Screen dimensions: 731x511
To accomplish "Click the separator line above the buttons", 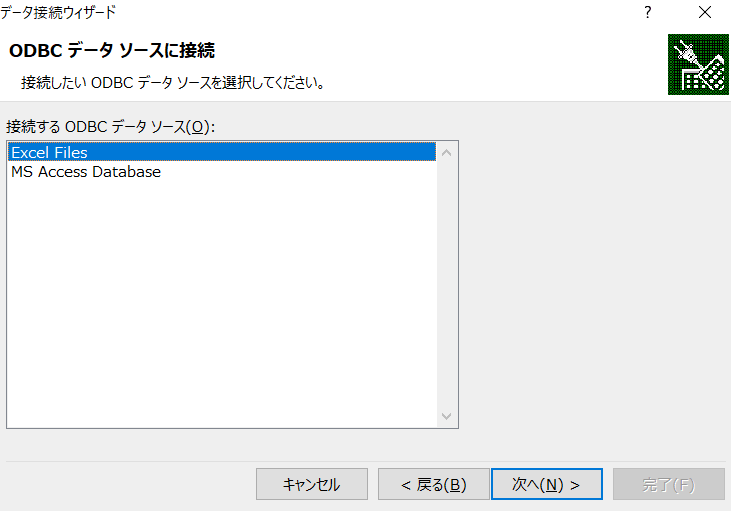I will pos(365,461).
